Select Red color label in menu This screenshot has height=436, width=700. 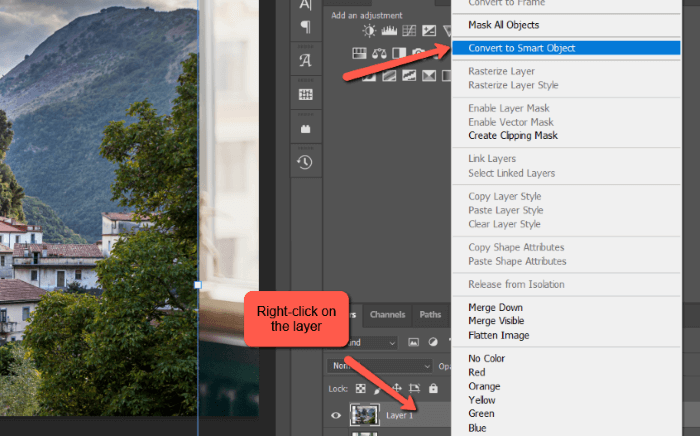479,372
